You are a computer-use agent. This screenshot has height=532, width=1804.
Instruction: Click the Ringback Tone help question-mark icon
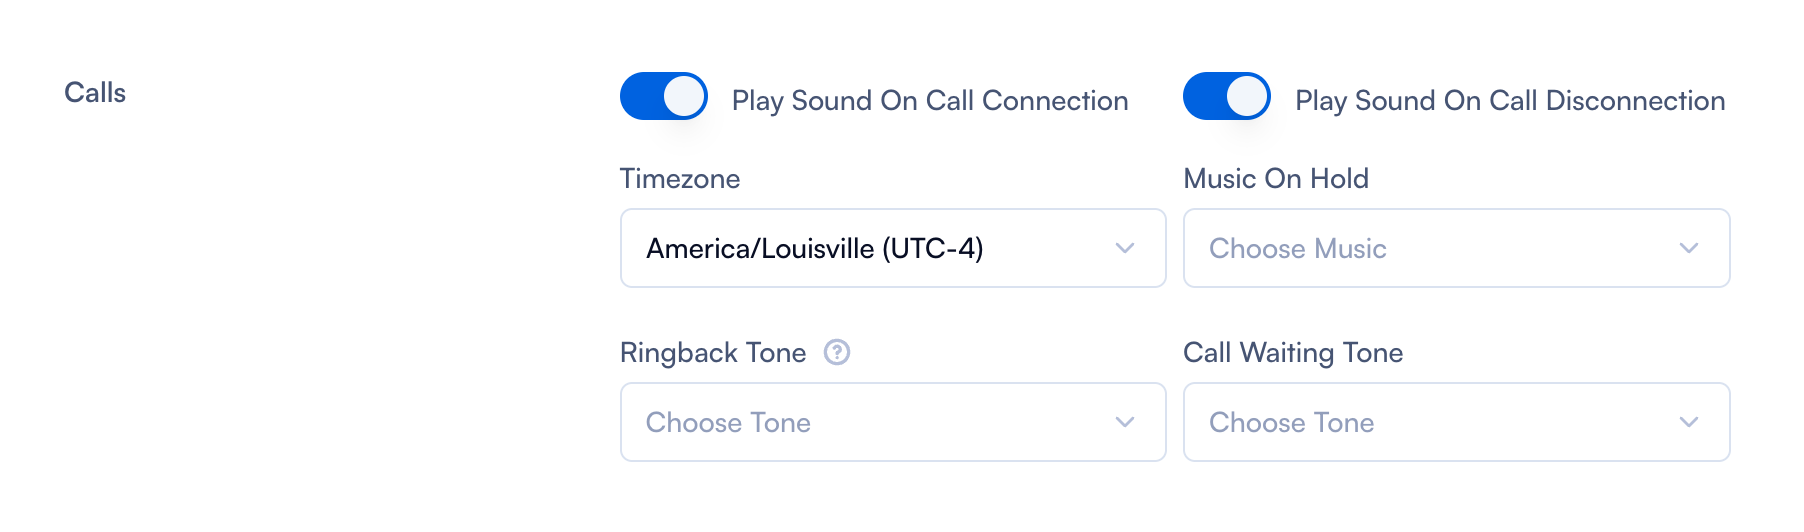click(837, 352)
